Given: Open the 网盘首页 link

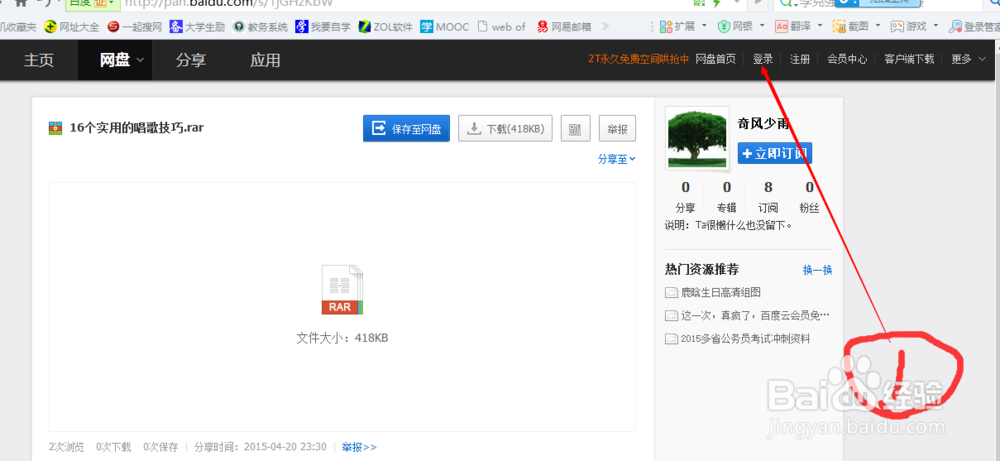Looking at the screenshot, I should (715, 59).
